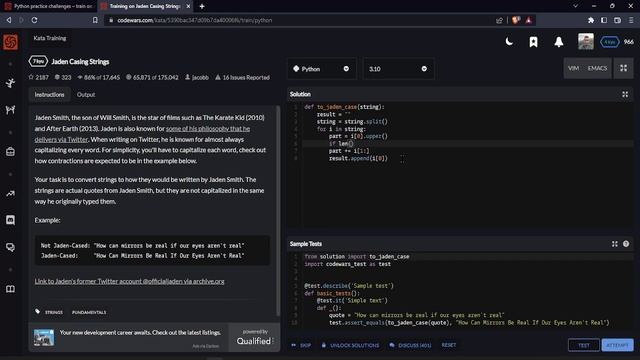Expand the Sample Tests panel
The width and height of the screenshot is (640, 360).
click(x=614, y=244)
